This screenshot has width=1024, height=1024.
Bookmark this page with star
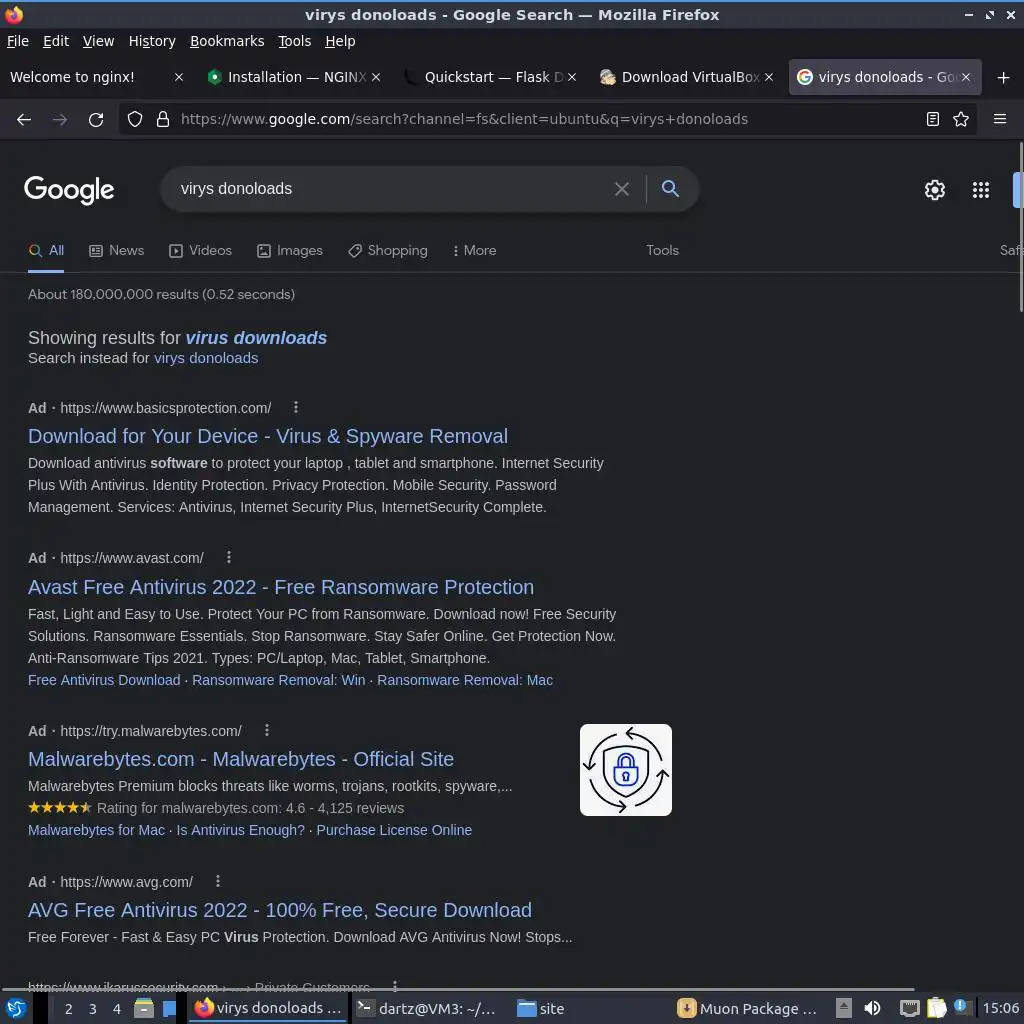pyautogui.click(x=961, y=119)
